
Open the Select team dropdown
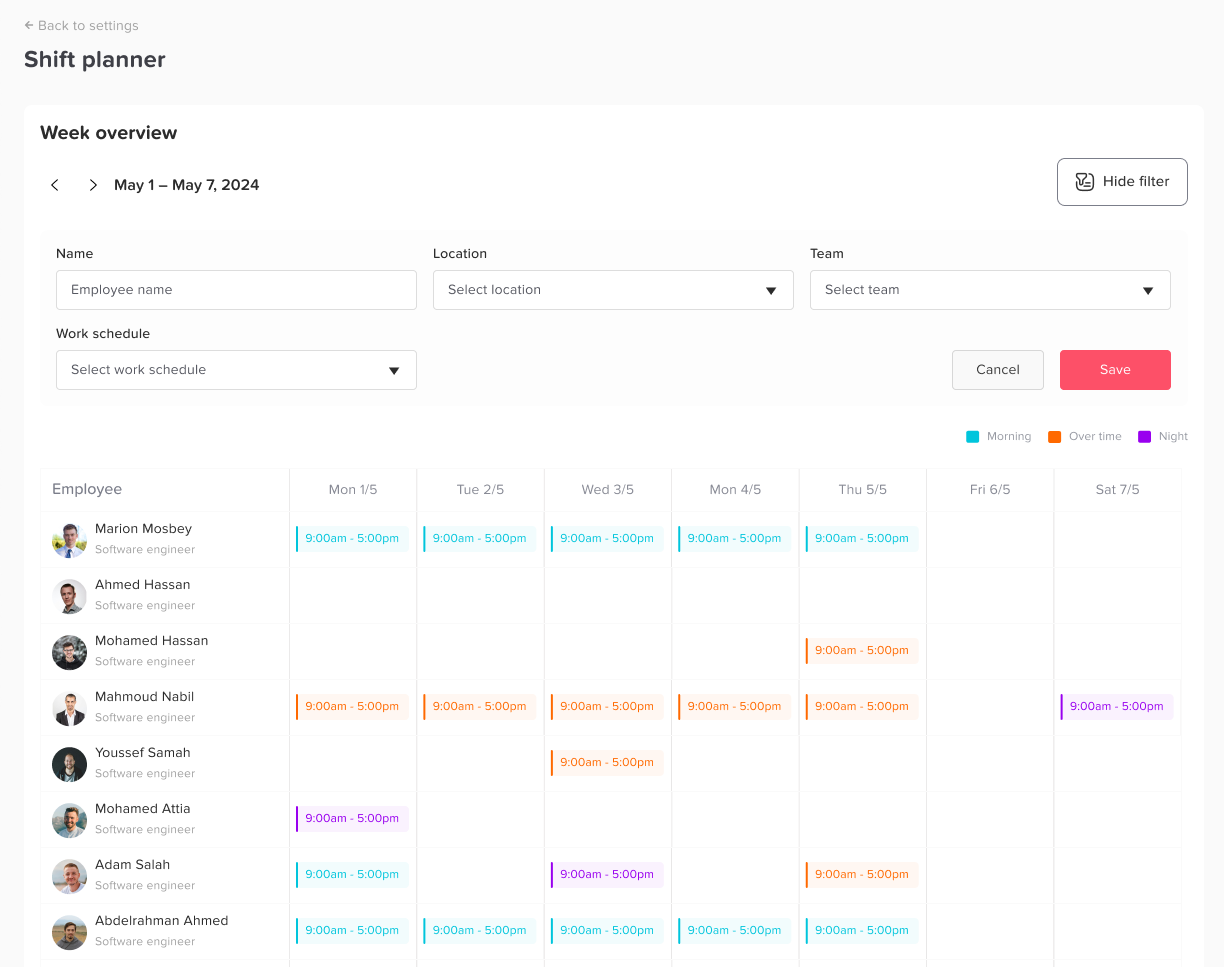pos(989,290)
